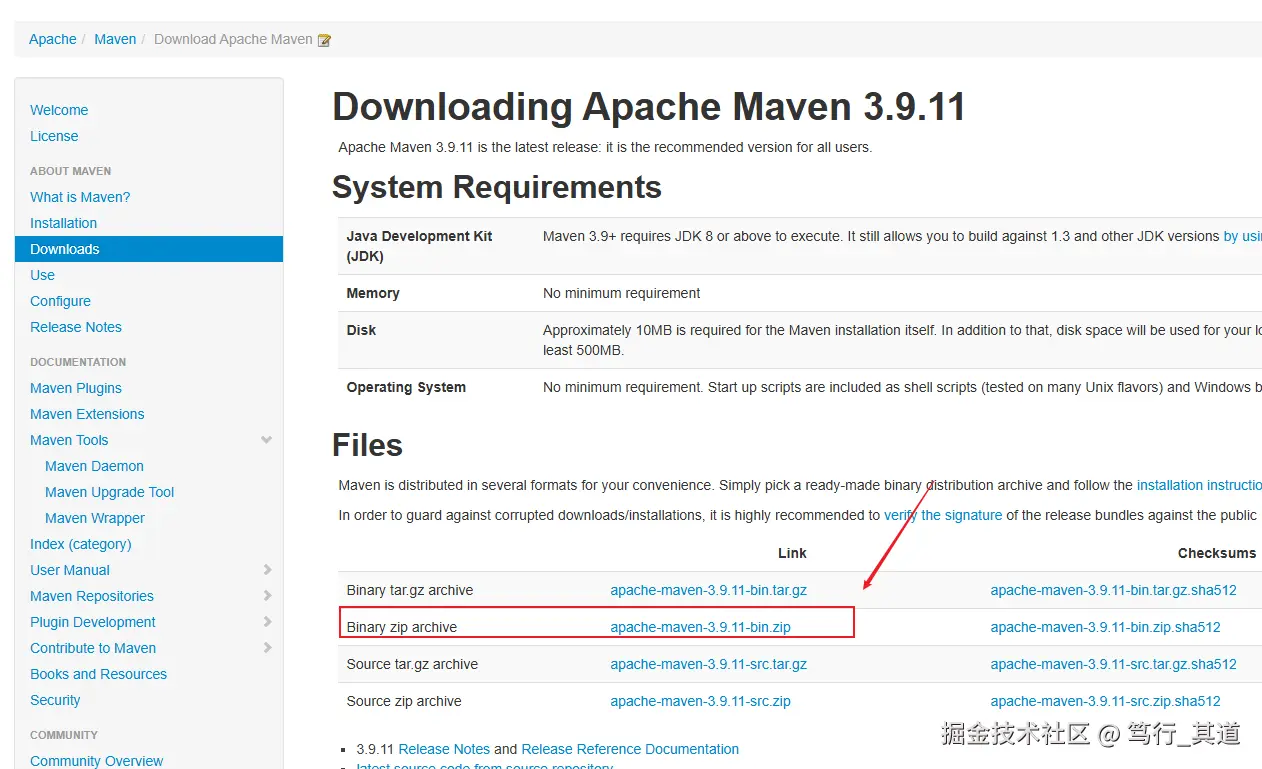Open the src.zip.sha512 checksum link

tap(1106, 701)
